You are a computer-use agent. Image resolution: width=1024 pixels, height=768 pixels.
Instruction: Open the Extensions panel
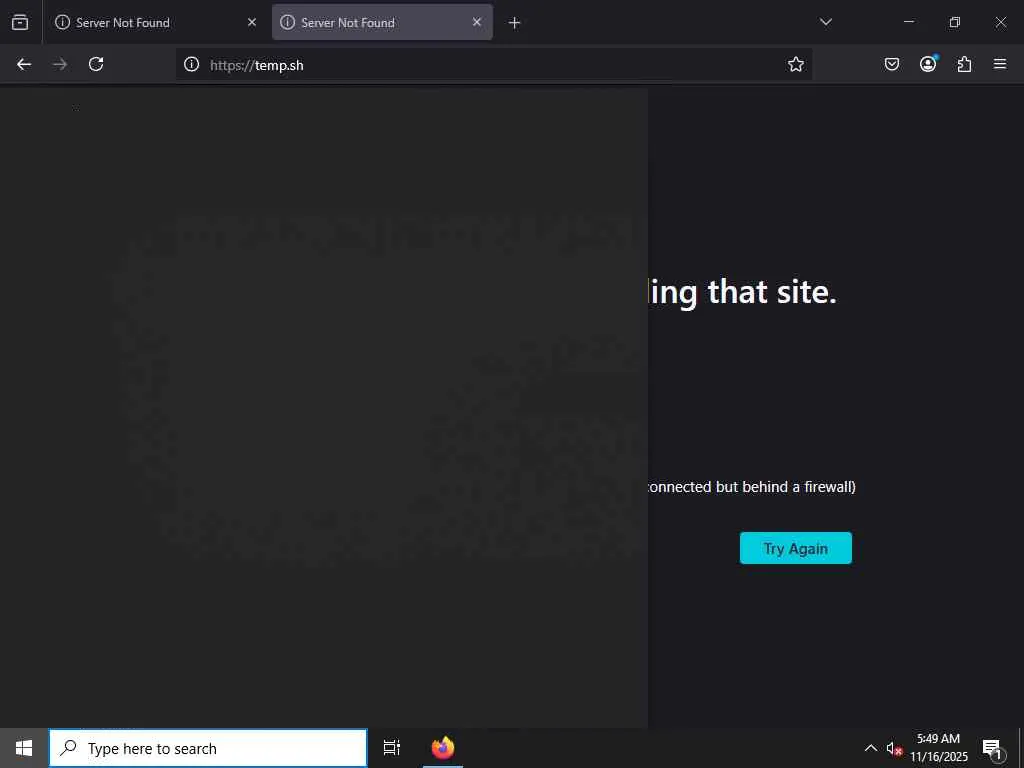coord(964,64)
